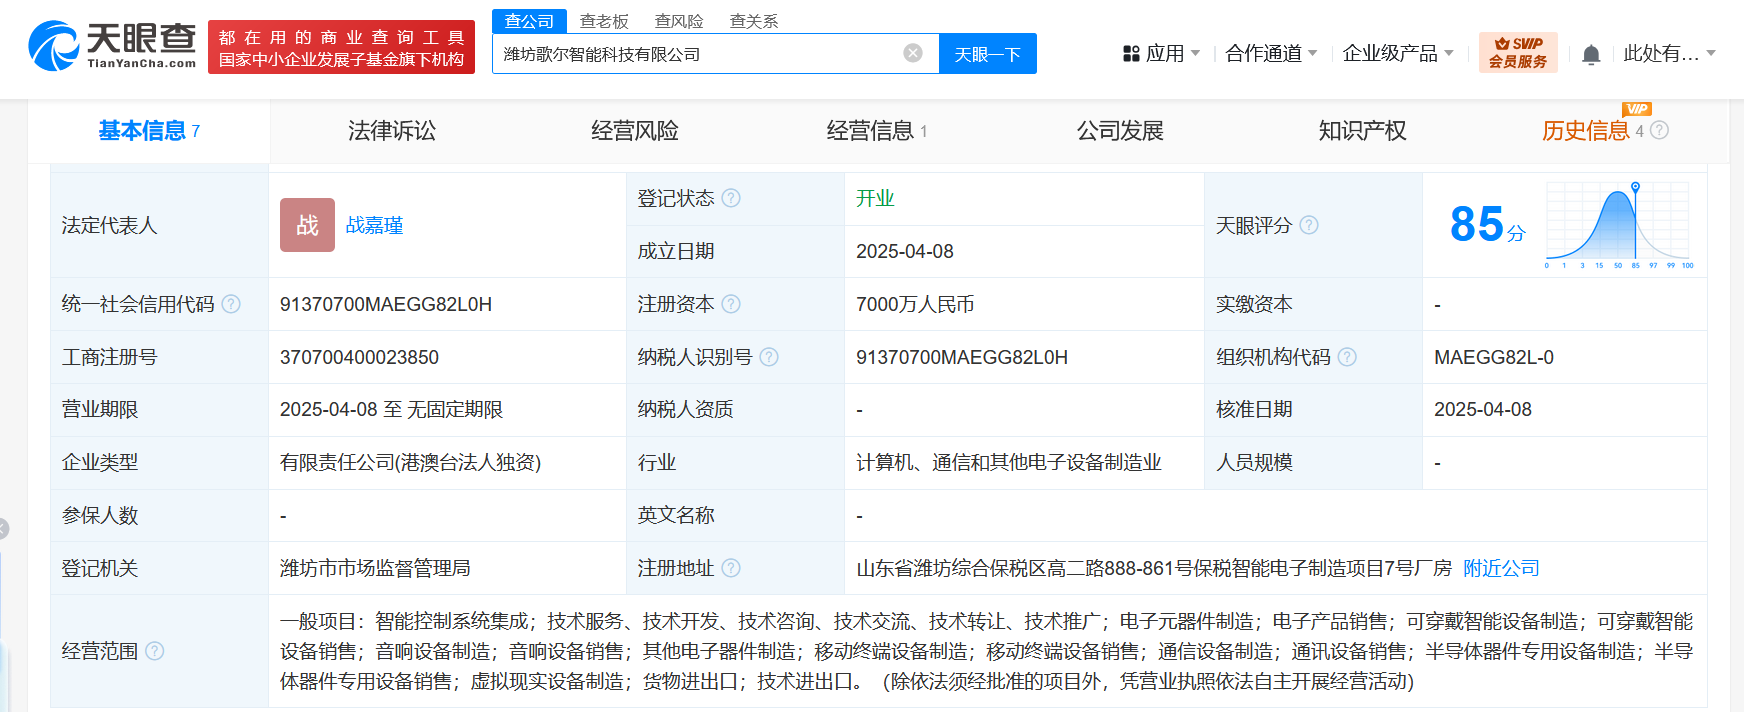1744x712 pixels.
Task: Click taxpayer ID 91370700MAEGG82L0H in 纳税人识别号 row
Action: pyautogui.click(x=962, y=357)
